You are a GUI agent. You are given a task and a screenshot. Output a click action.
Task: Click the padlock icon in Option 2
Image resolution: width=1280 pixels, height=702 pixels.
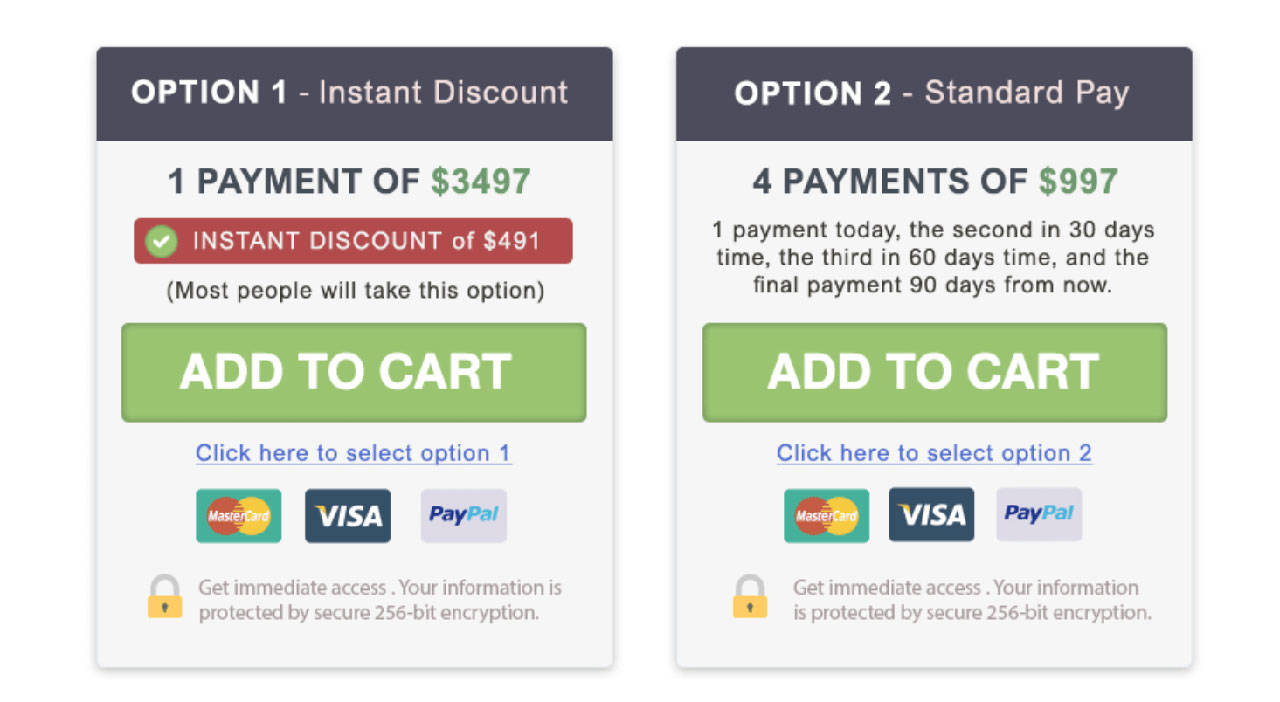click(749, 596)
